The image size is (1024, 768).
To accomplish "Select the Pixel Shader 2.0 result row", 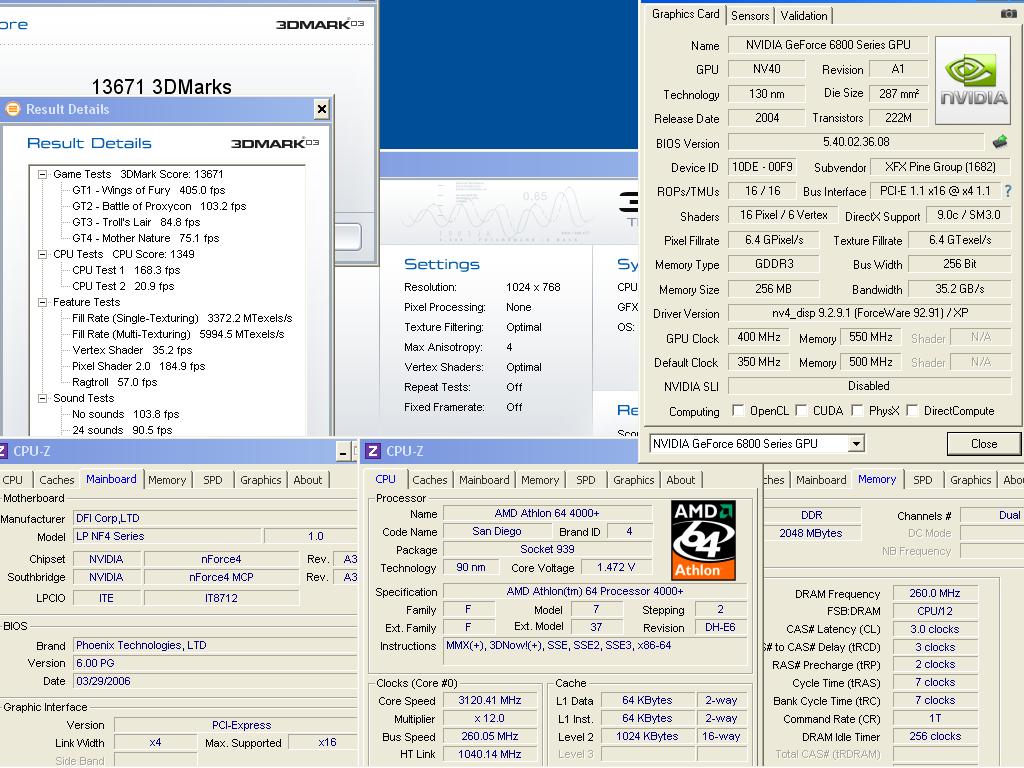I will pos(138,366).
